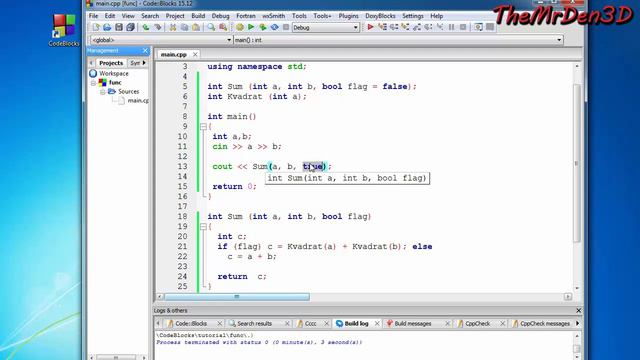Viewport: 640px width, 360px height.
Task: Open the Settings menu
Action: coord(413,16)
